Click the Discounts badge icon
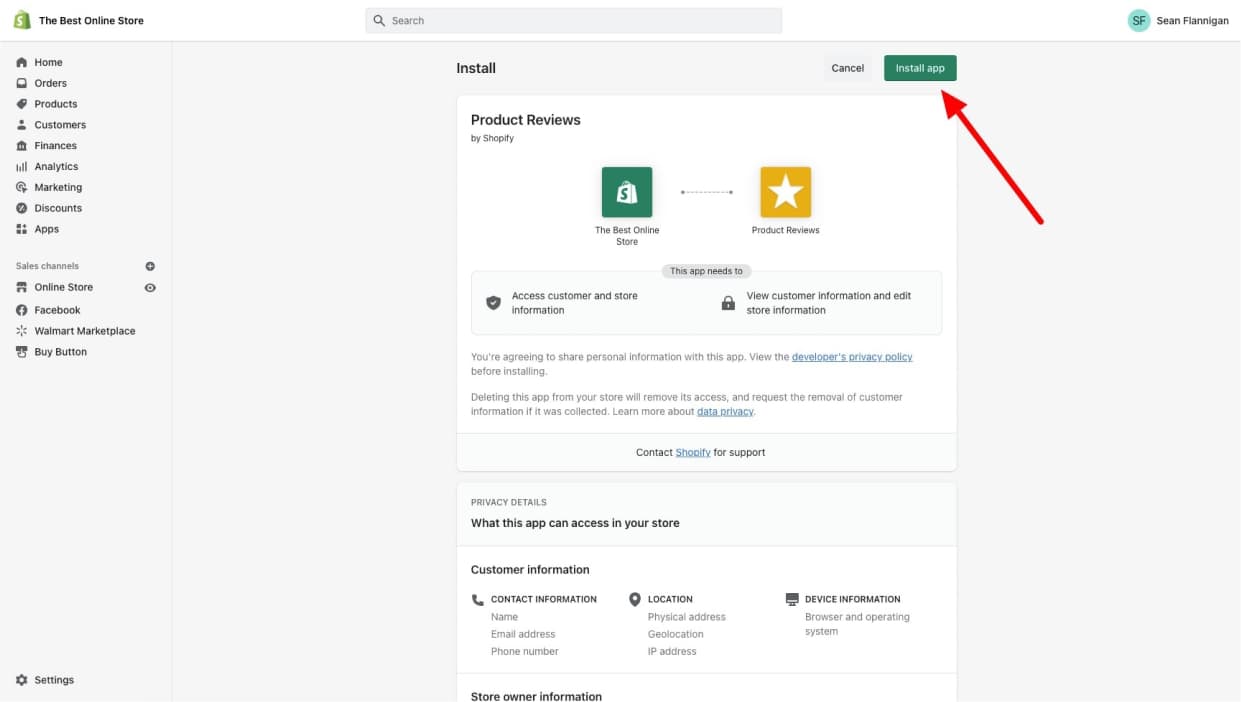This screenshot has width=1241, height=702. [22, 208]
